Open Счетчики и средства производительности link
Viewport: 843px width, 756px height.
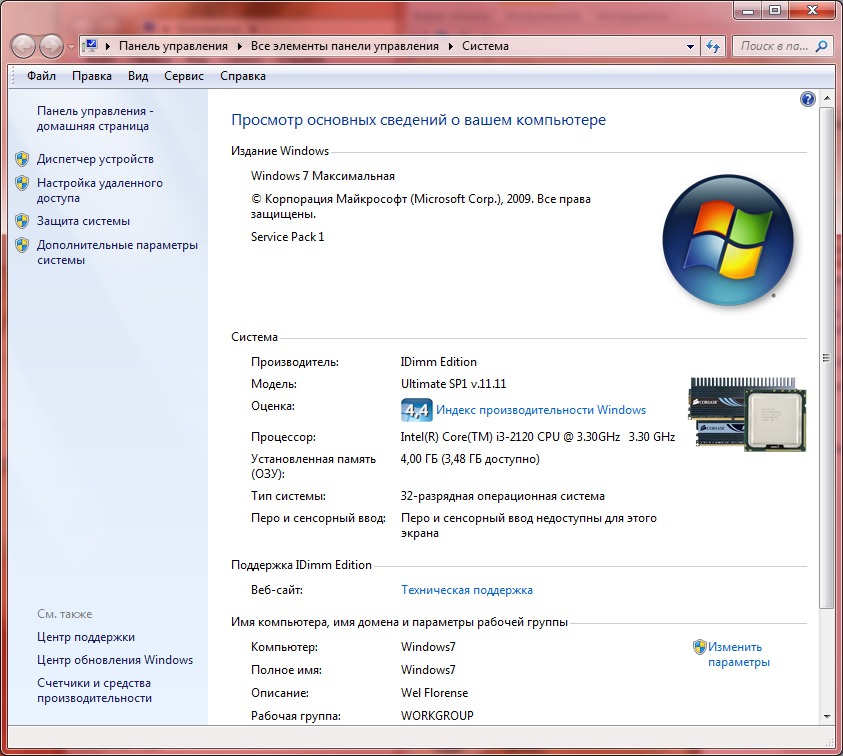(x=95, y=690)
